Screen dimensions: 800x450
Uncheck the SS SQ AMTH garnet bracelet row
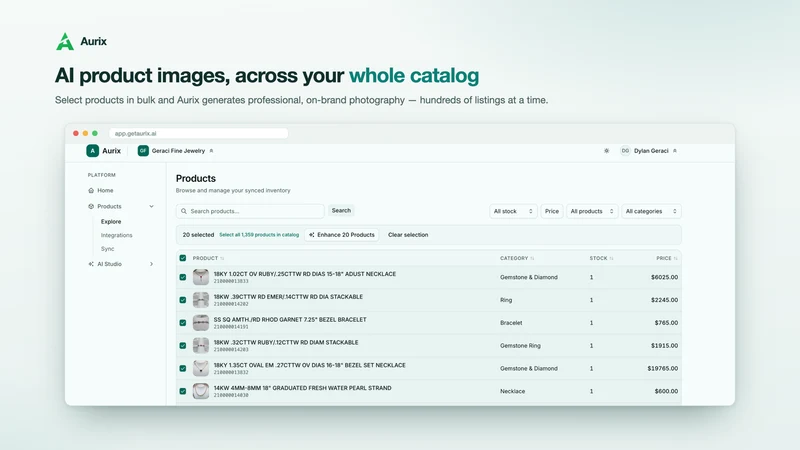point(183,322)
